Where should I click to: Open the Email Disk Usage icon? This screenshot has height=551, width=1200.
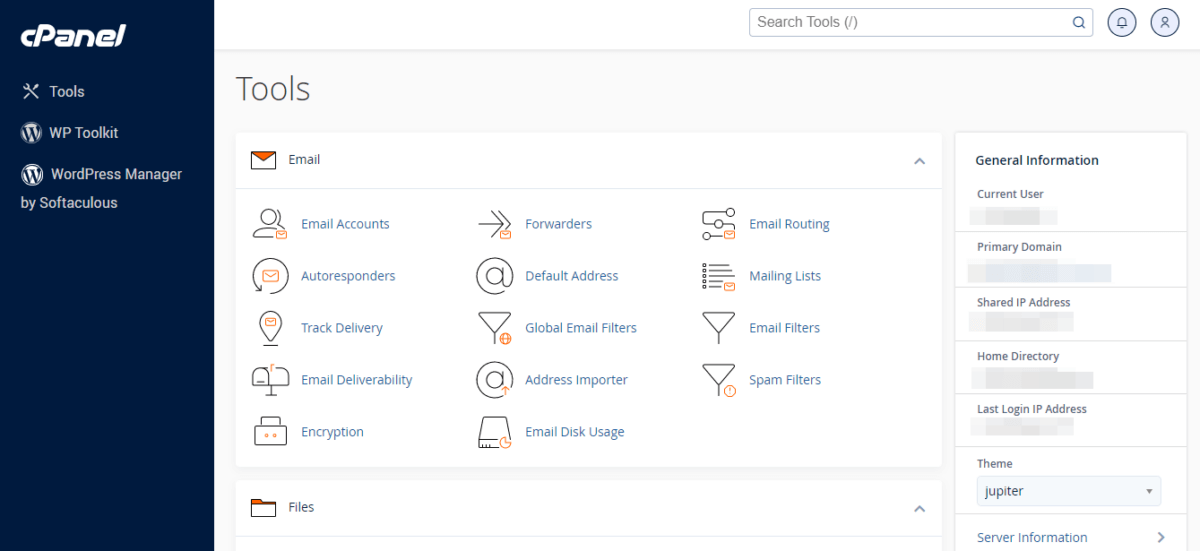(494, 432)
